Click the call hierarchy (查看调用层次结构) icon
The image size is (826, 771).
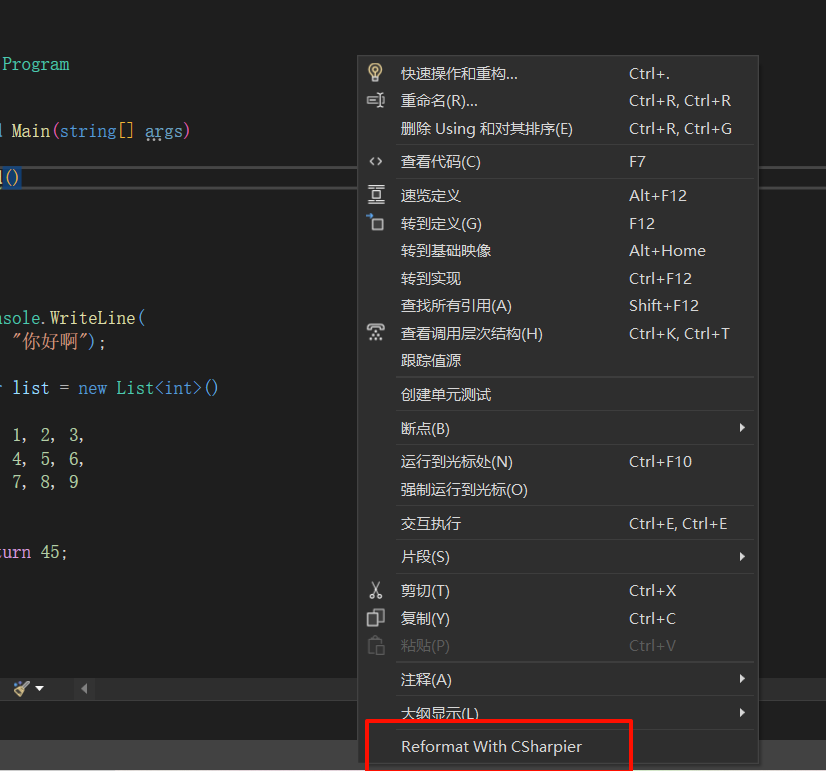[376, 333]
